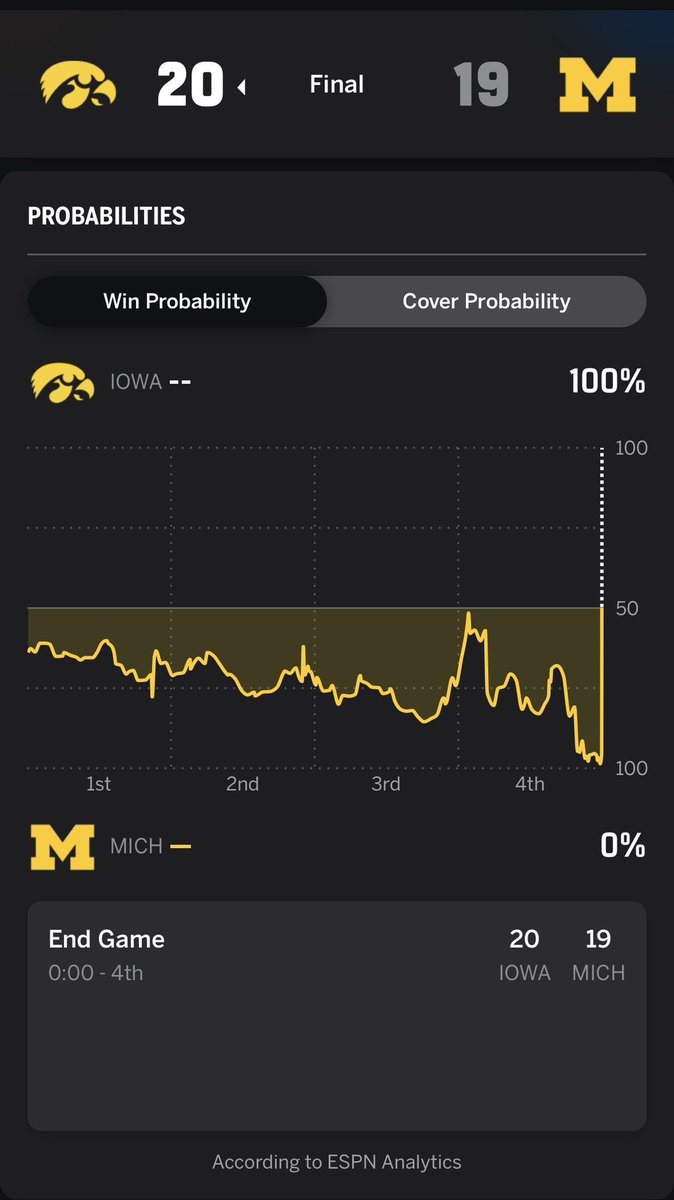Open the End Game play card
This screenshot has height=1200, width=674.
(x=337, y=1016)
